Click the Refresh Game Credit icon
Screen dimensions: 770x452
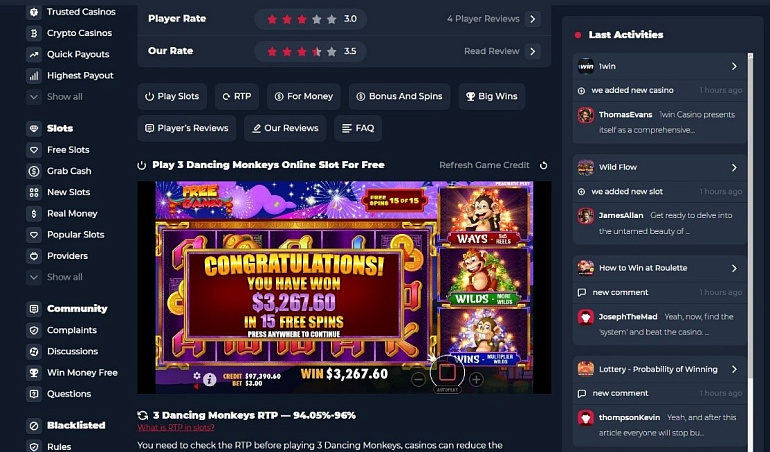click(543, 165)
